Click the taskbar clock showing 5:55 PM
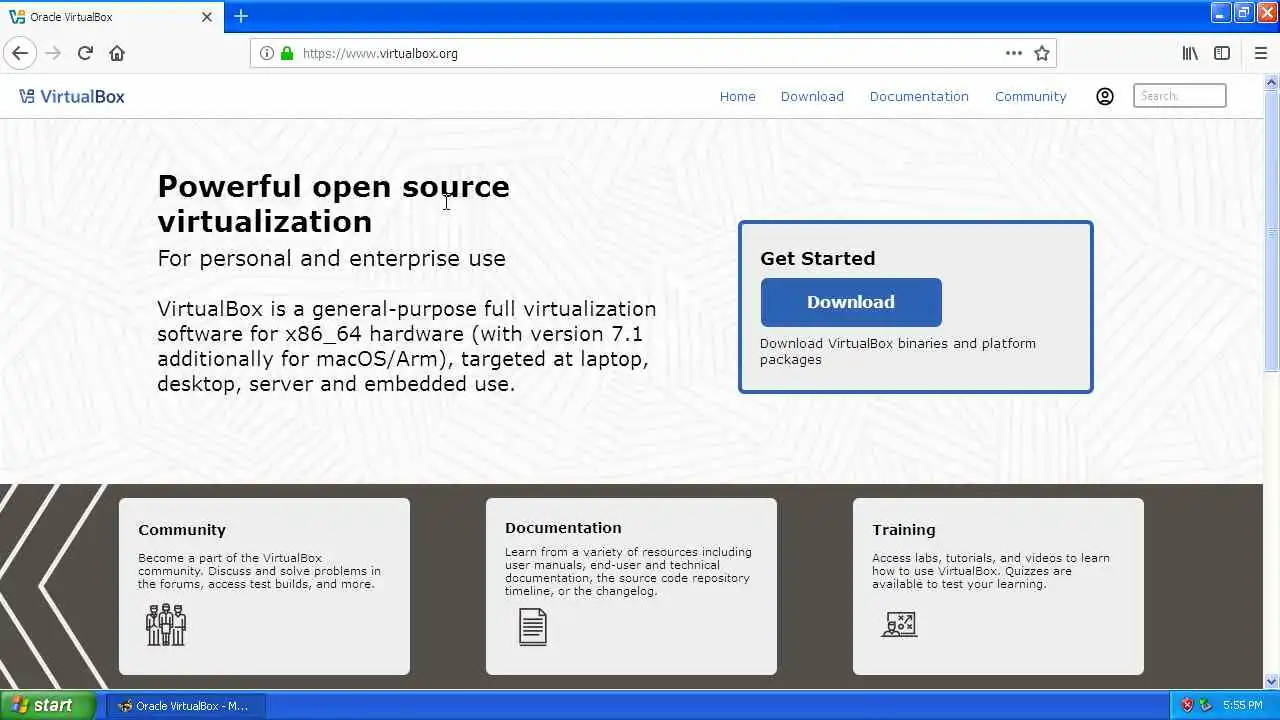 [1242, 705]
